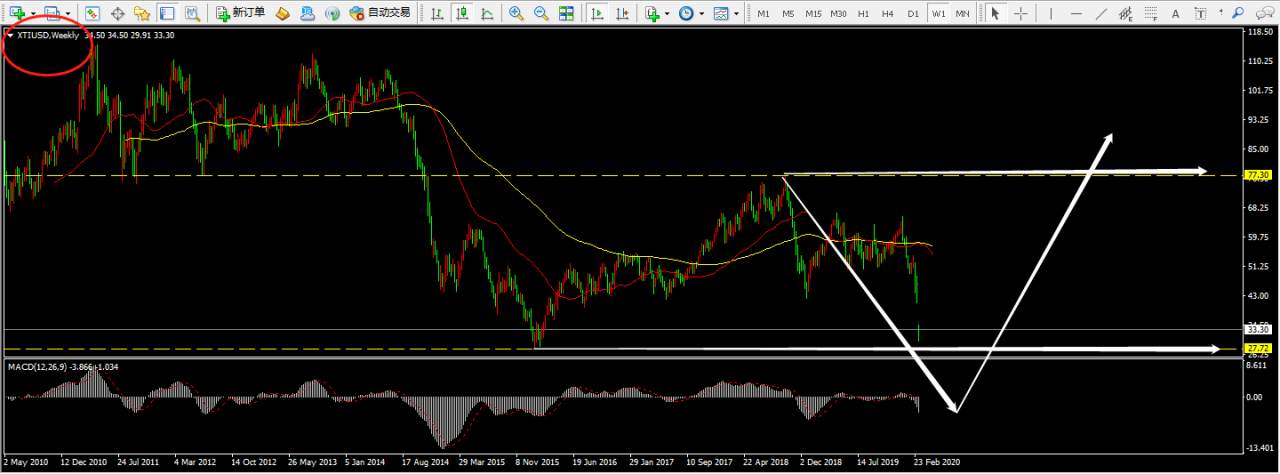Screen dimensions: 1280x474
Task: Open the Market Watch window icon
Action: tap(93, 13)
